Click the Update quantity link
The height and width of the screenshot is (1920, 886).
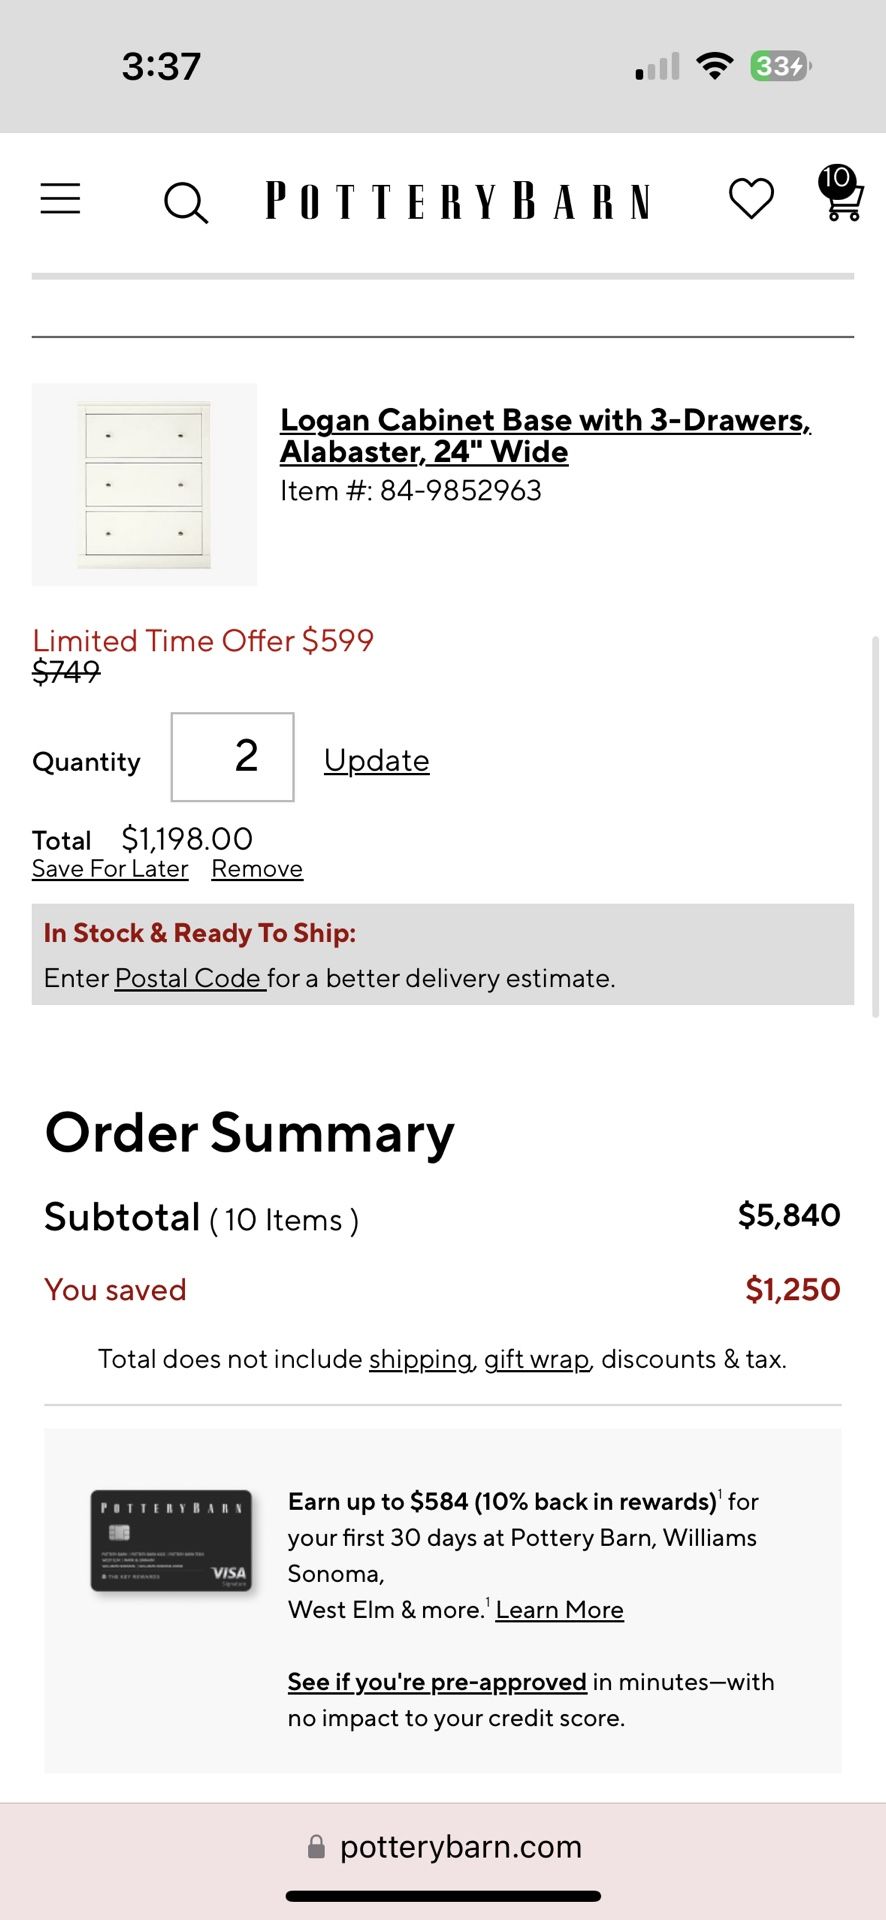[376, 760]
